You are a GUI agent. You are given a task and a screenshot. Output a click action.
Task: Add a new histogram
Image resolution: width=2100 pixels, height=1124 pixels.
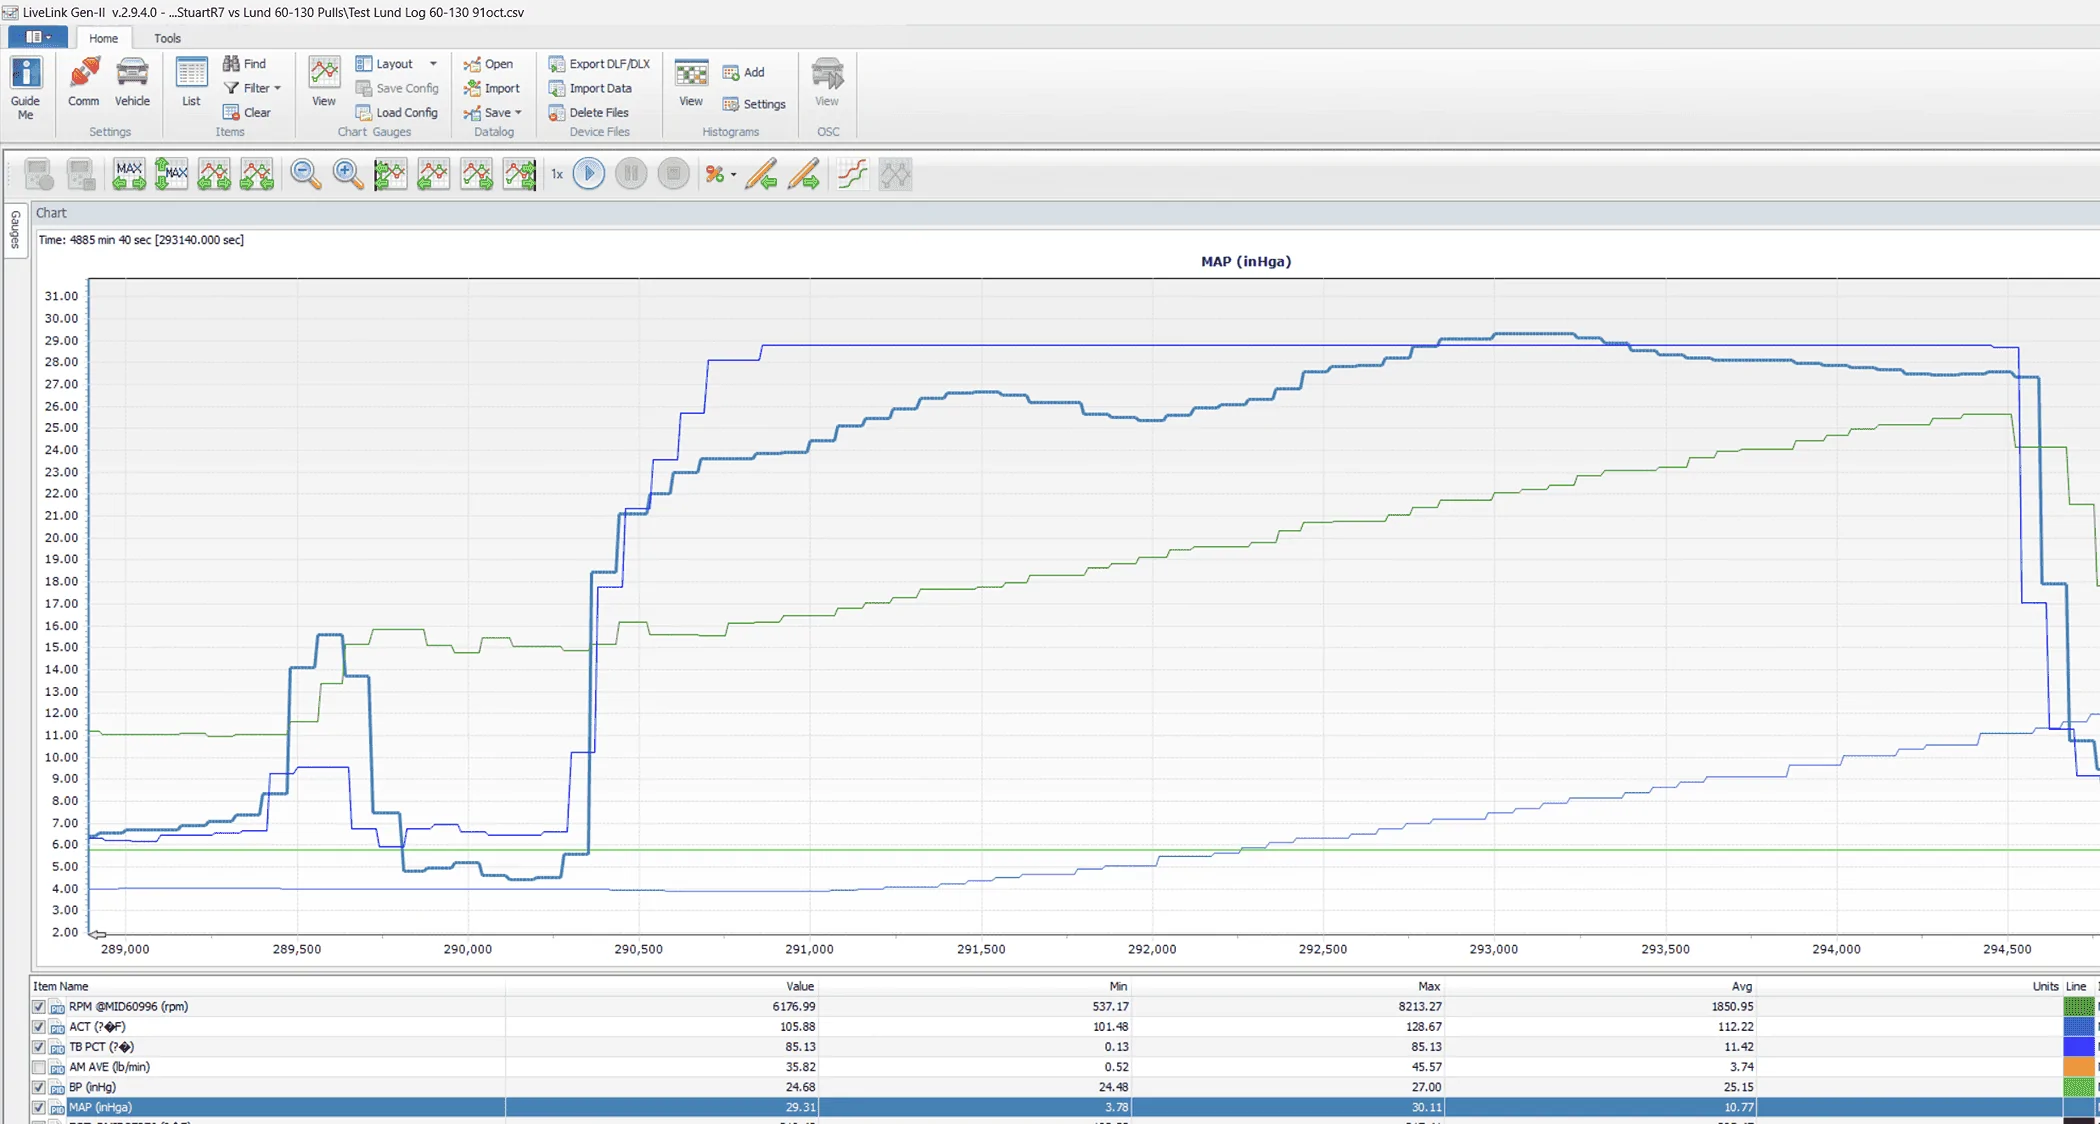click(x=744, y=72)
